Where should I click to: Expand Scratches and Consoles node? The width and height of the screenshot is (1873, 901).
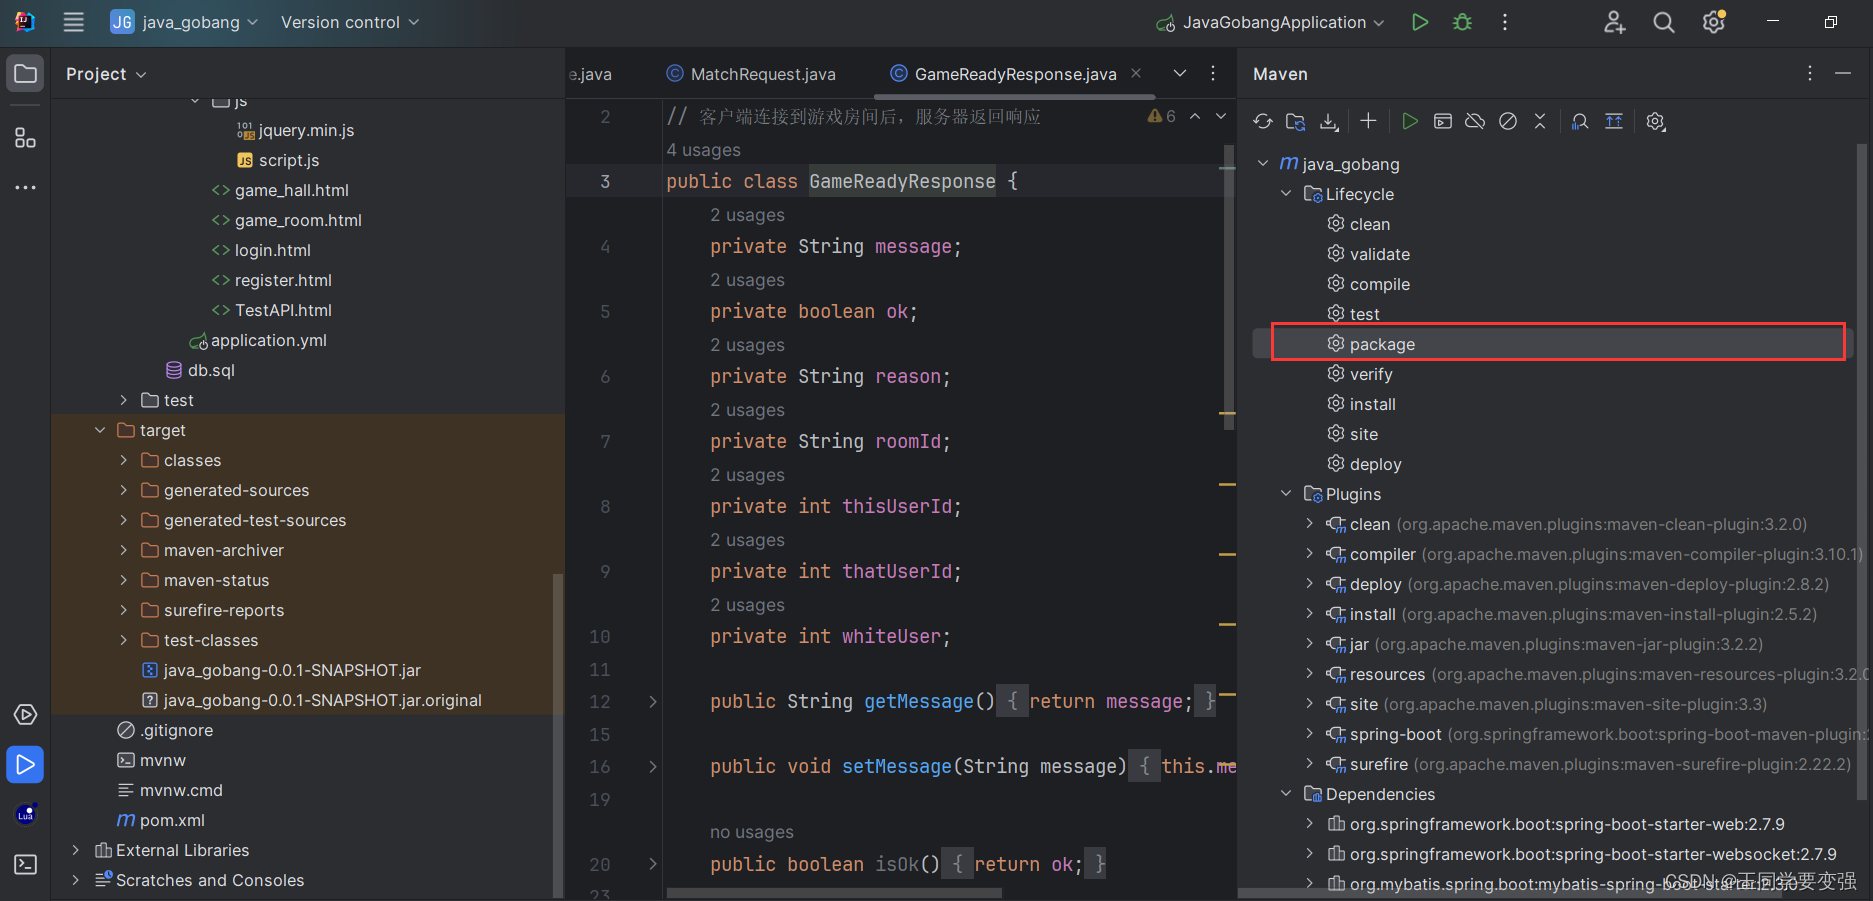(x=76, y=880)
